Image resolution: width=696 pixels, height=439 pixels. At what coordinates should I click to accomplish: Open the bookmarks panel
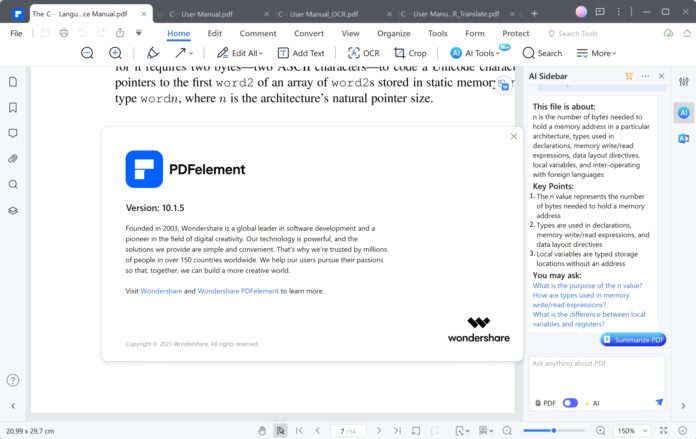coord(13,107)
